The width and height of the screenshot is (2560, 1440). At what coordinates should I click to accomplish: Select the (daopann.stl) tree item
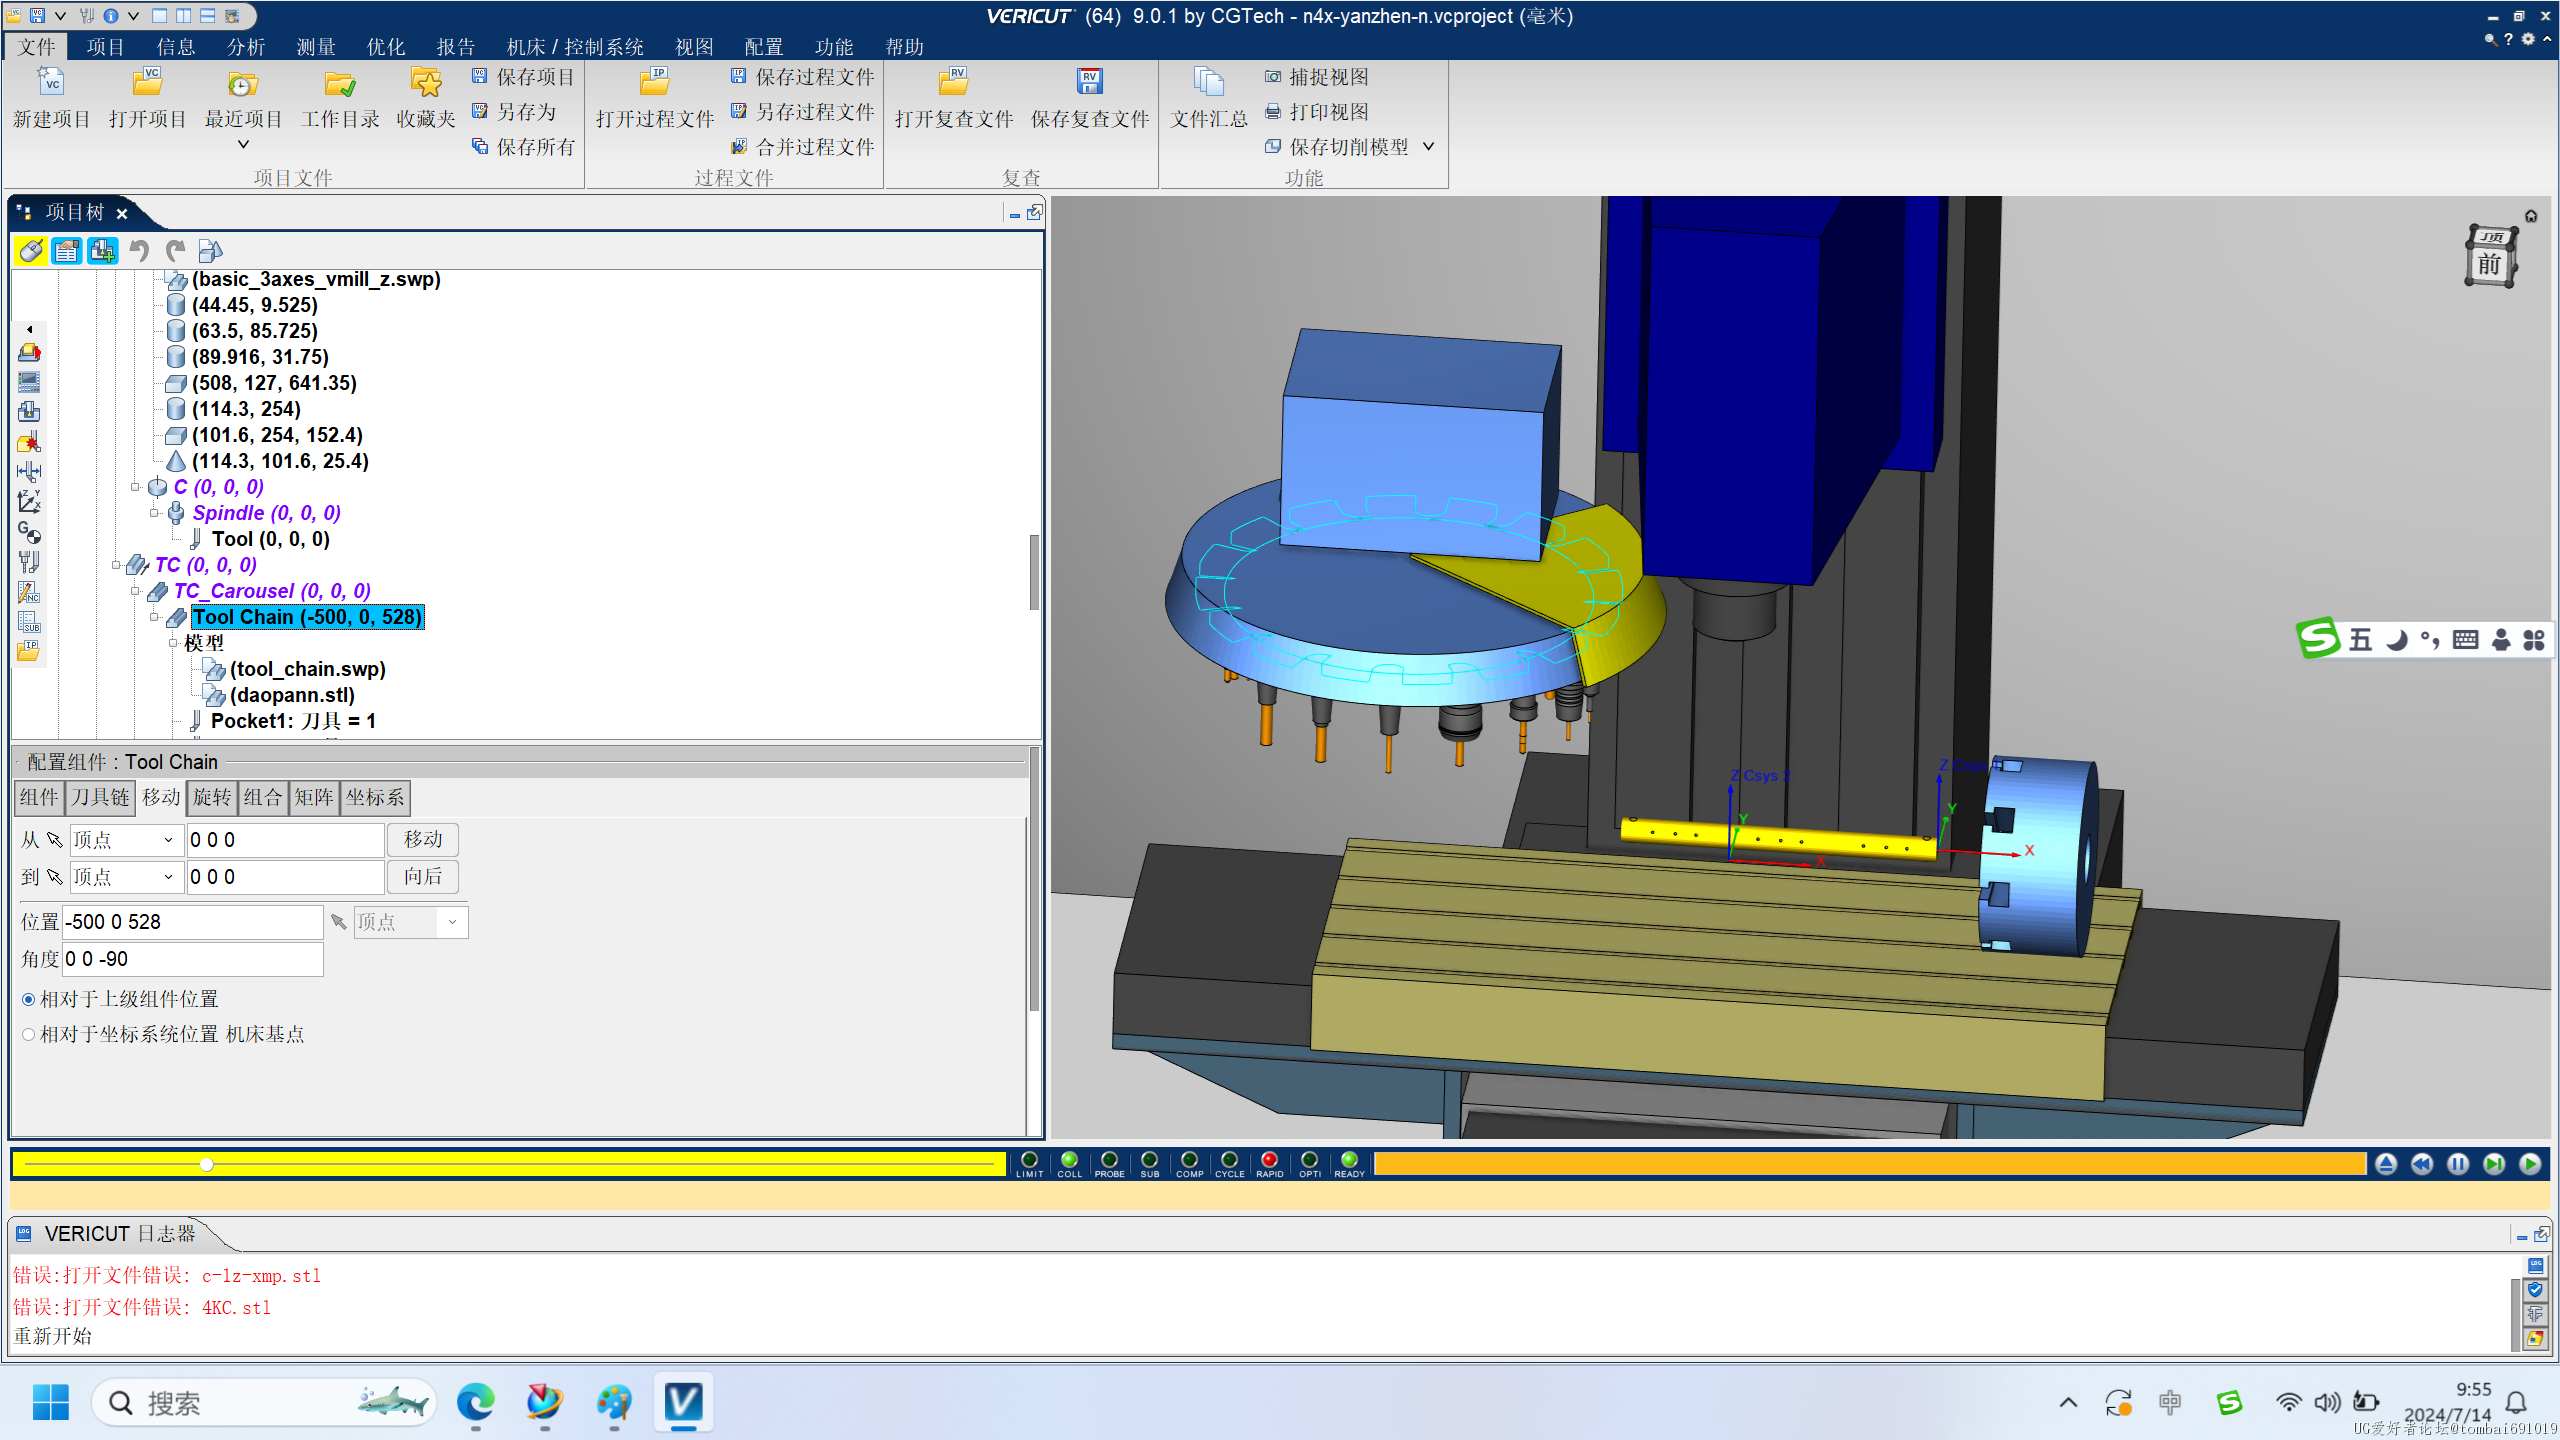tap(292, 695)
